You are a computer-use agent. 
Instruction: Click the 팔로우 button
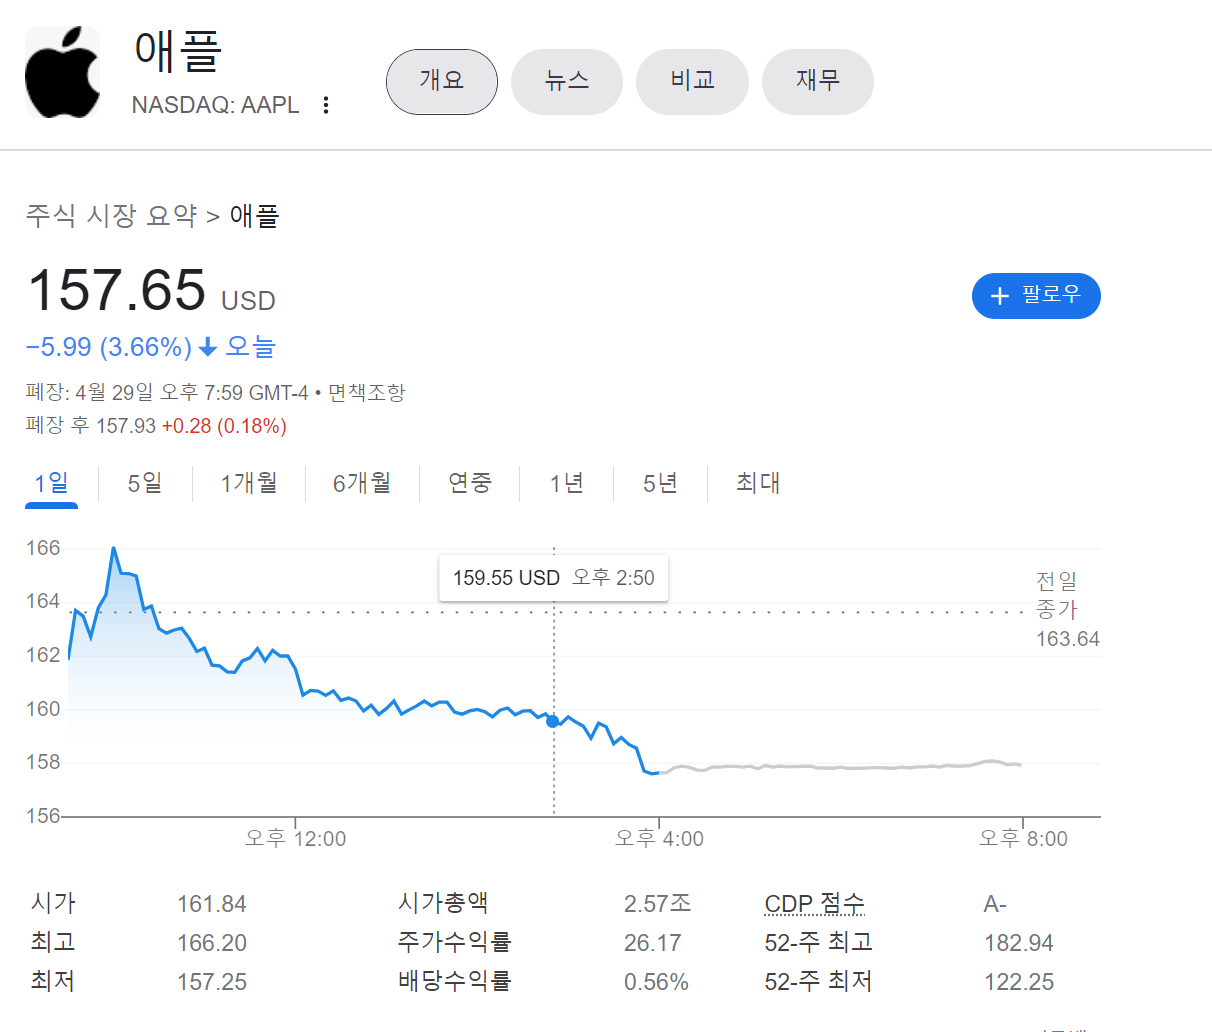pos(1036,296)
